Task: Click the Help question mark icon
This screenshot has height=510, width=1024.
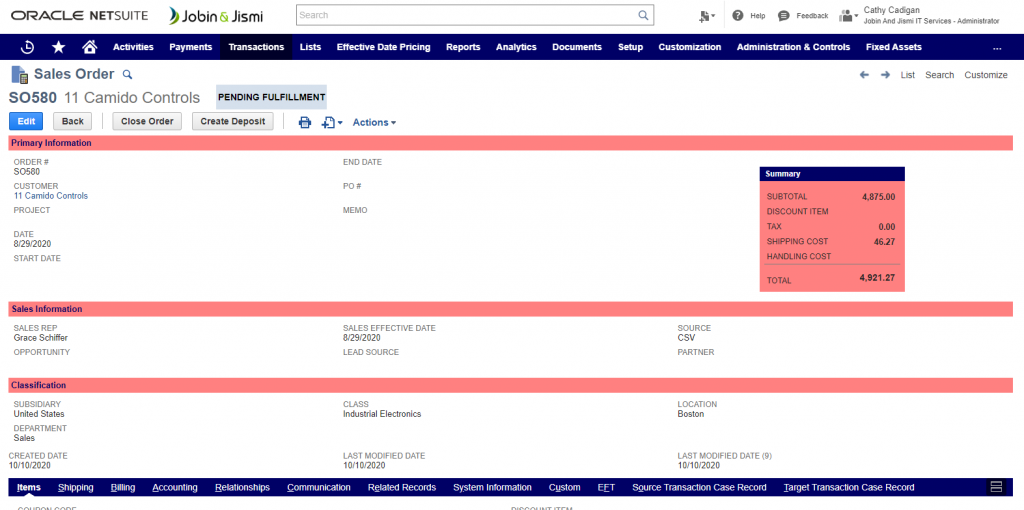Action: (738, 16)
